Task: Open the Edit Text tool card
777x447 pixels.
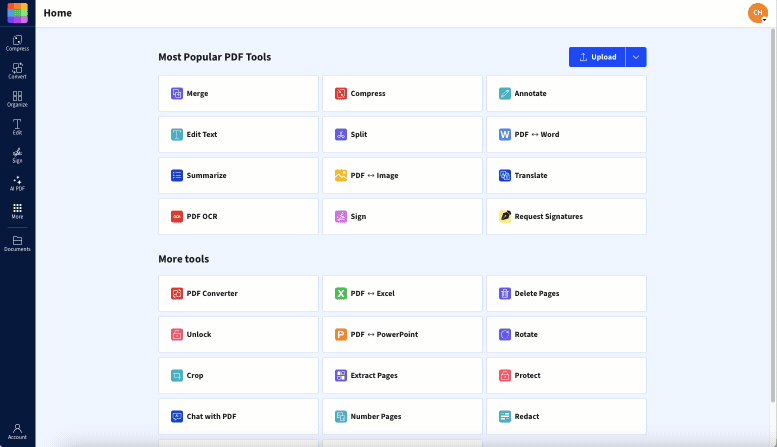Action: click(238, 134)
